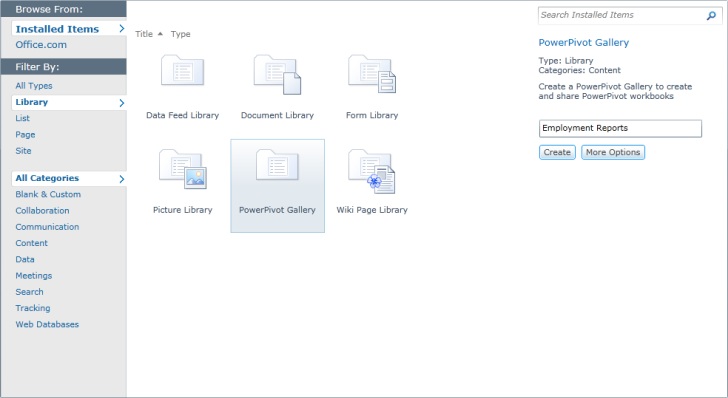728x398 pixels.
Task: Browse templates from Office.com
Action: click(x=41, y=45)
